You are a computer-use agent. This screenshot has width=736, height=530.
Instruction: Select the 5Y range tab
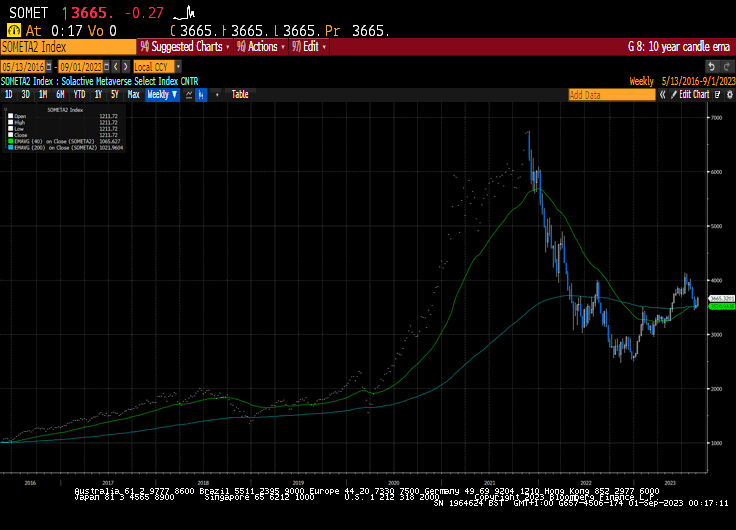point(115,95)
